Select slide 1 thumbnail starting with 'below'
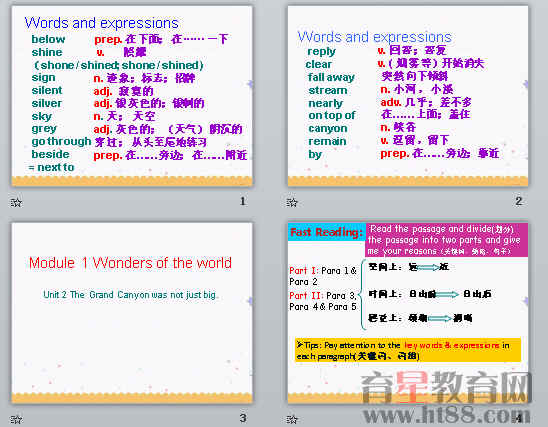548x427 pixels. (132, 96)
